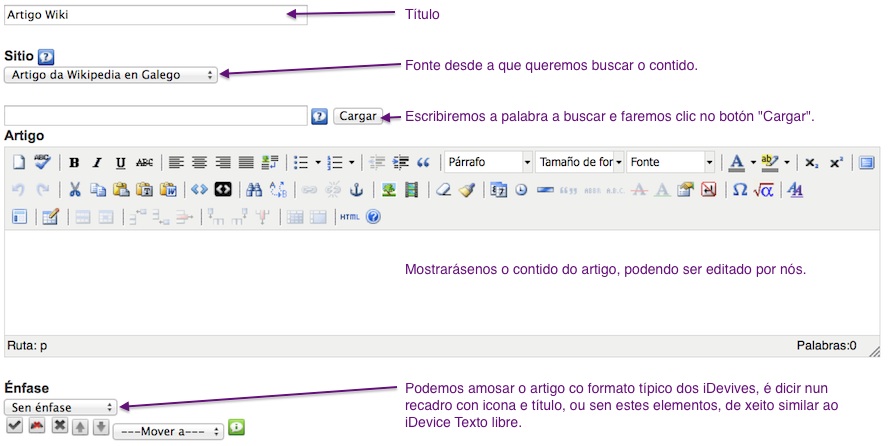Click the Cargar button
The image size is (888, 446).
coord(358,116)
